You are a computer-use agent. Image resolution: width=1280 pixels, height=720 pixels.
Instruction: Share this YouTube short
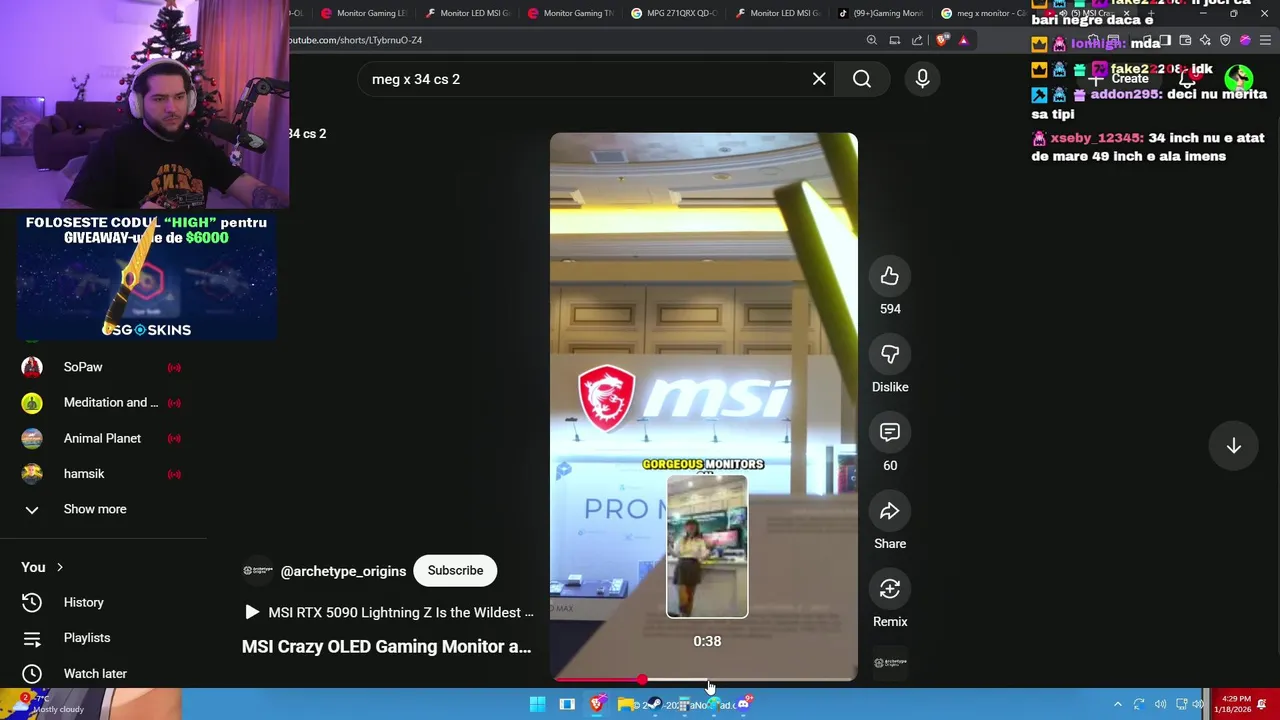click(x=890, y=511)
